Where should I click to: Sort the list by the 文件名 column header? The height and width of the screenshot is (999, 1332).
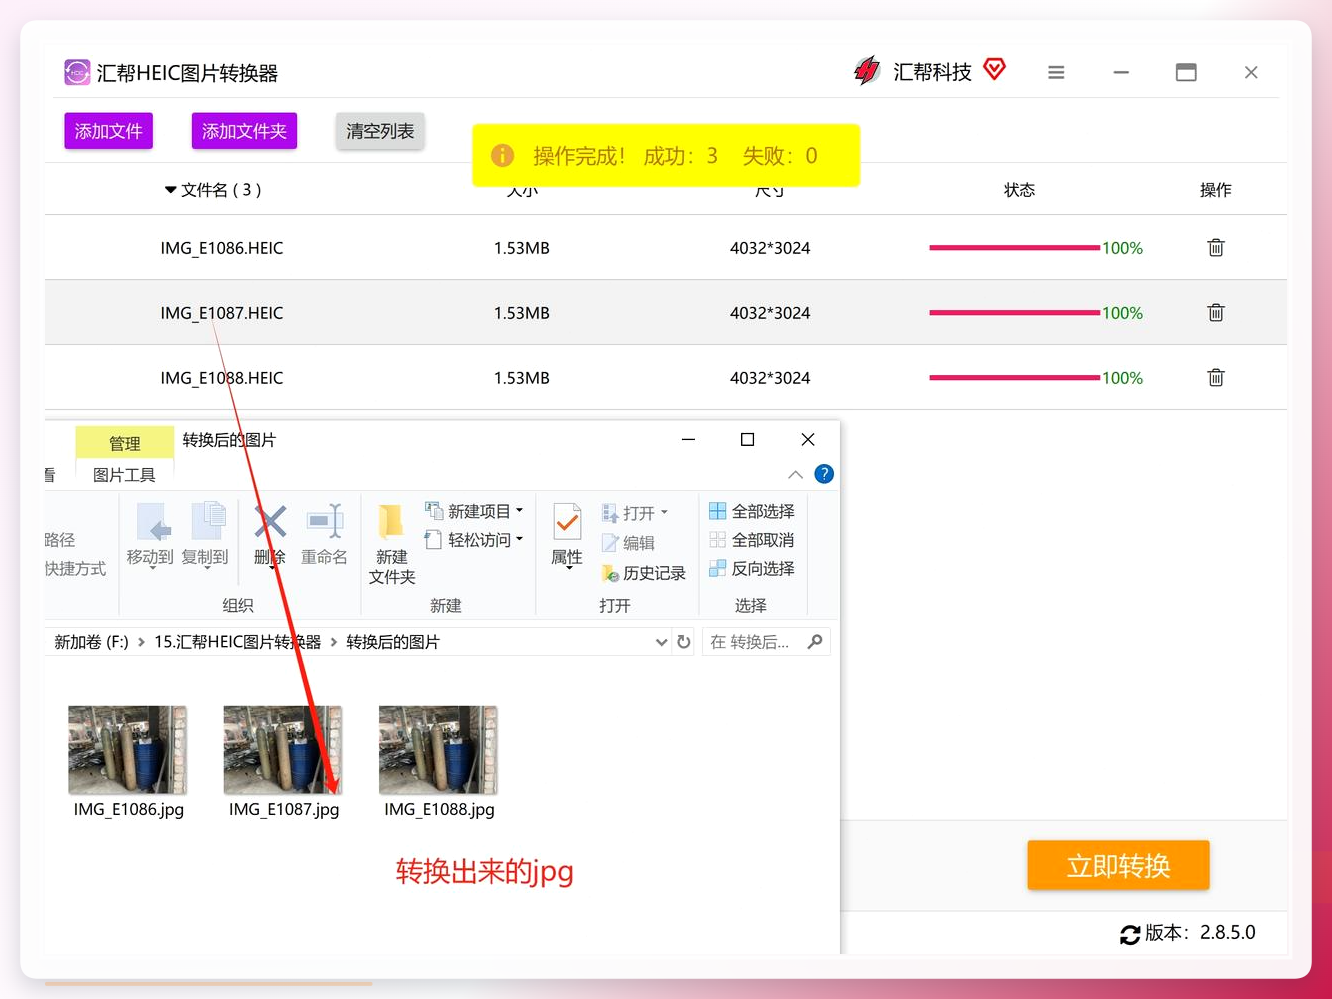tap(213, 190)
